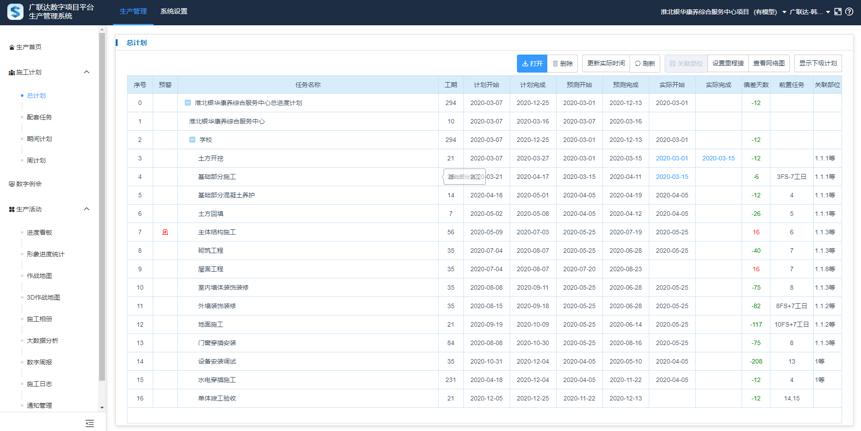Collapse the sidebar with bottom toggle icon
The image size is (861, 431).
click(x=90, y=423)
